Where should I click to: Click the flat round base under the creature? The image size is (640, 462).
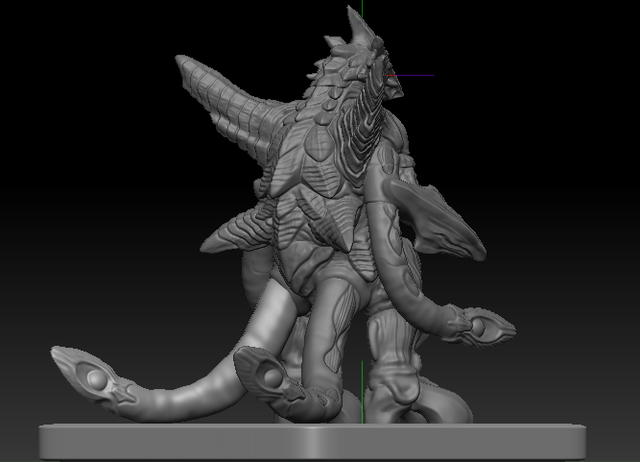(x=312, y=442)
